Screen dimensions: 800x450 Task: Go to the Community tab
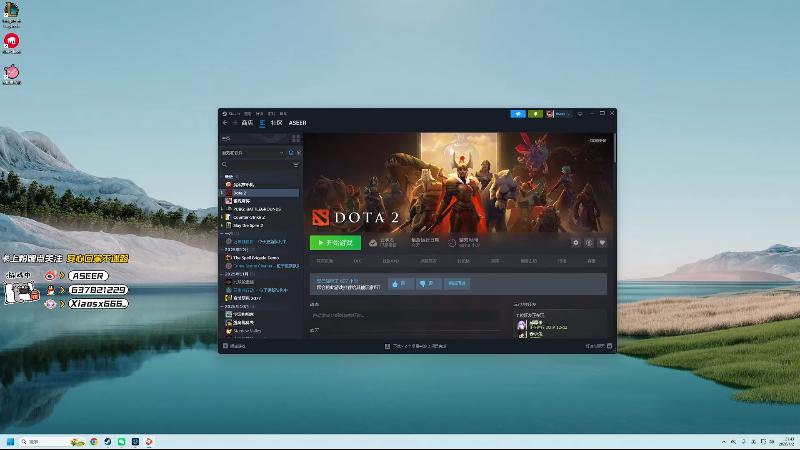click(x=277, y=123)
